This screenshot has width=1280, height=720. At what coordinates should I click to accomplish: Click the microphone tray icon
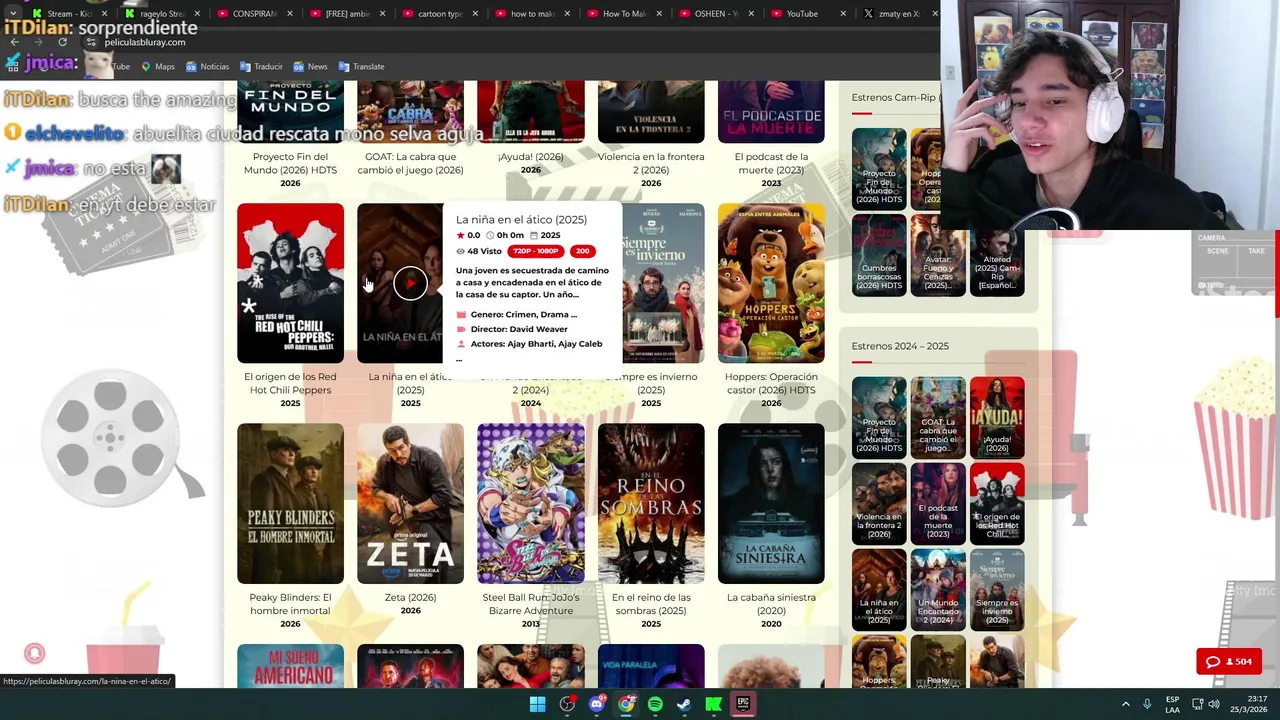click(1147, 704)
